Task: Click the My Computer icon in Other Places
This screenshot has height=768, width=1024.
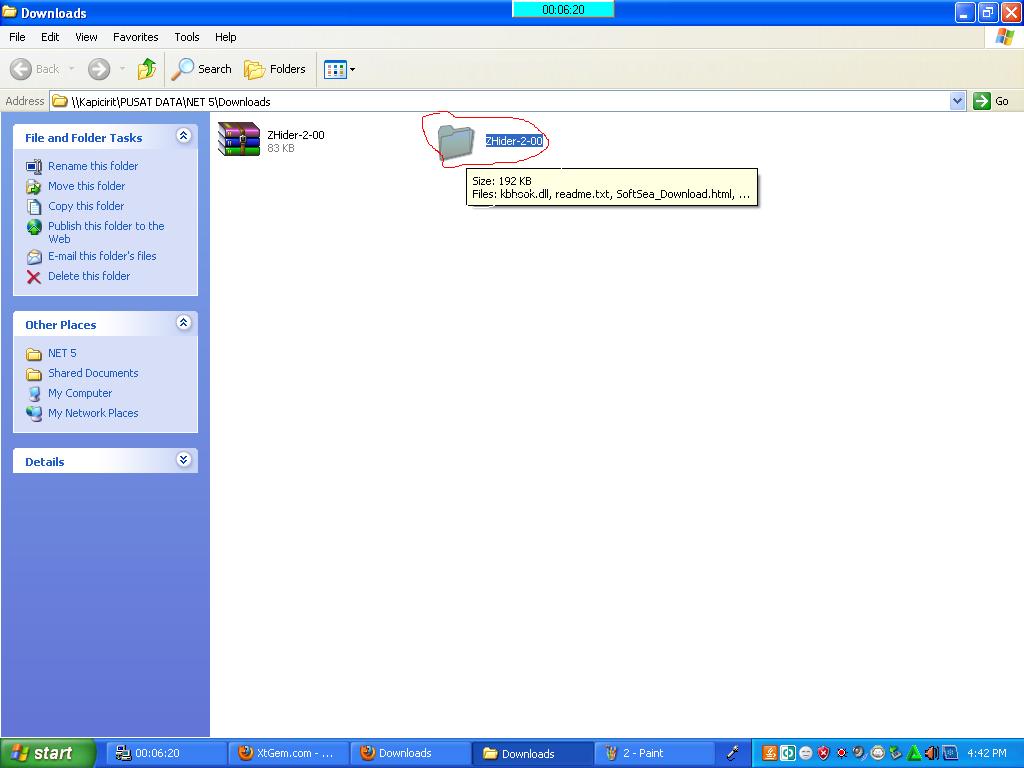Action: click(34, 394)
